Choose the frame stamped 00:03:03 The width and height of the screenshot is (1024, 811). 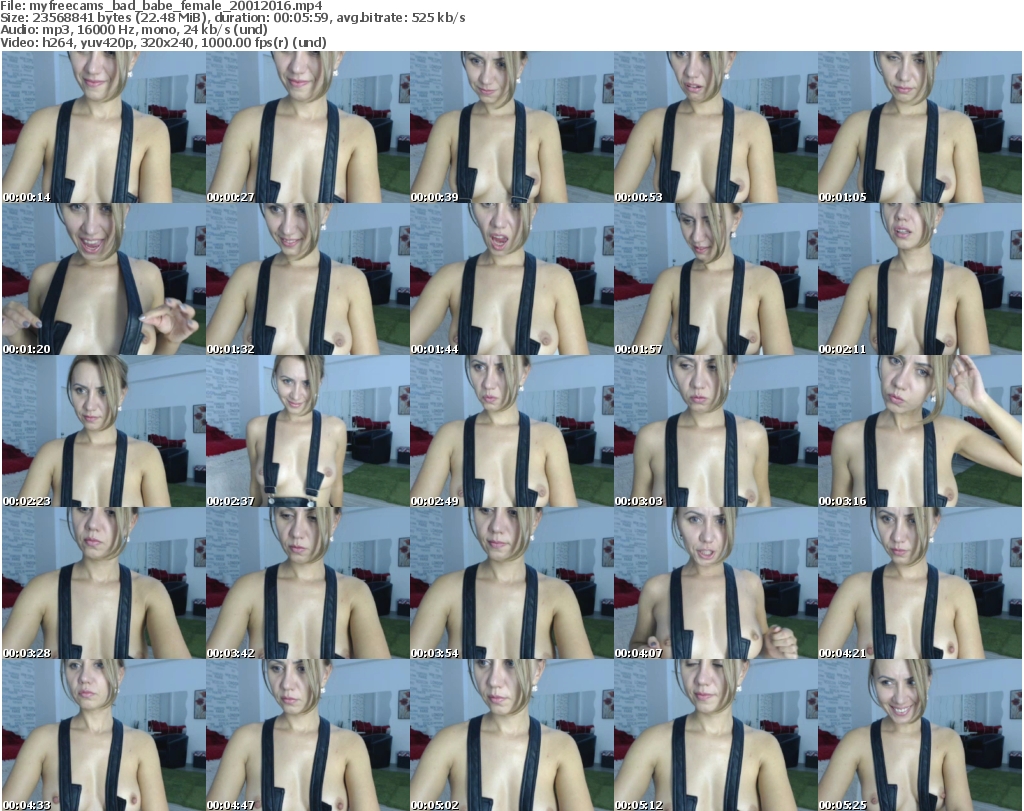(715, 432)
